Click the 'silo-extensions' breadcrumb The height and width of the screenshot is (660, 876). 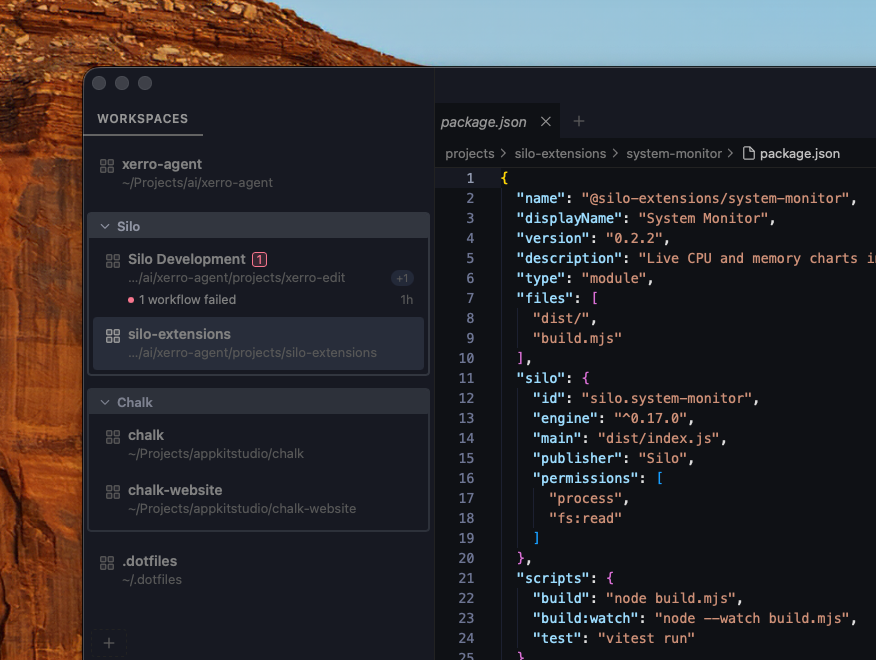pos(560,154)
